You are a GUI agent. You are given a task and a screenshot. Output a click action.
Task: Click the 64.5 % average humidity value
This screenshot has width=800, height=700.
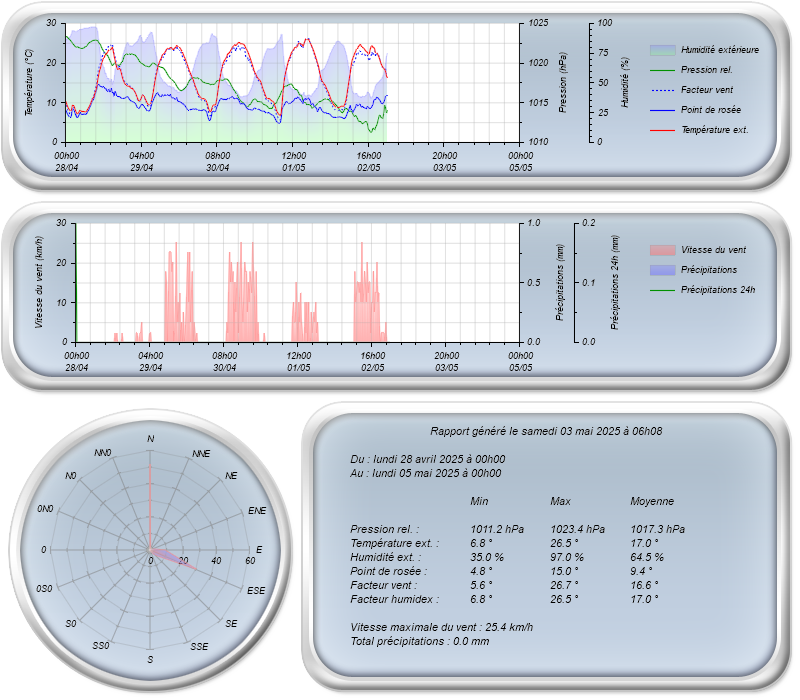coord(647,557)
